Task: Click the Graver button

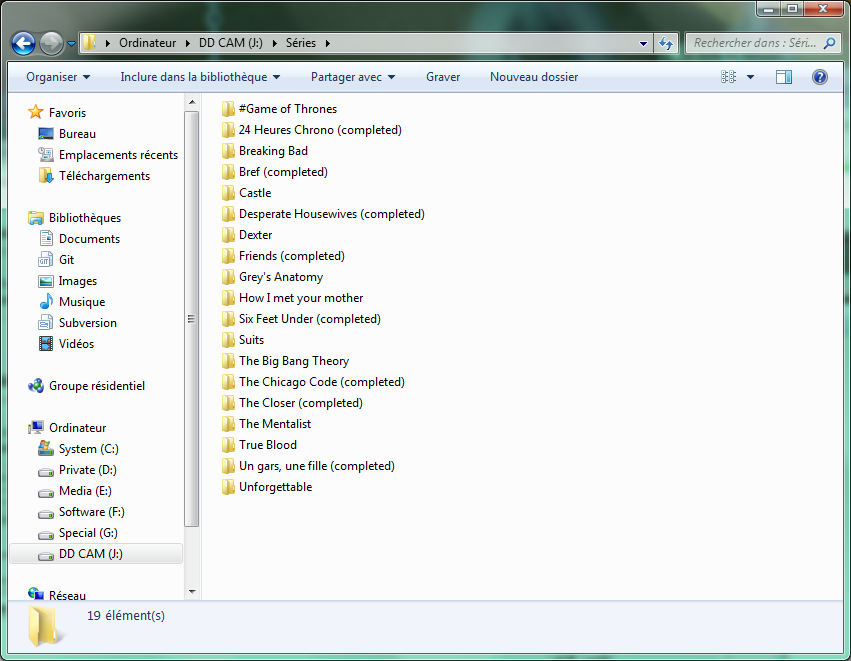Action: tap(443, 77)
